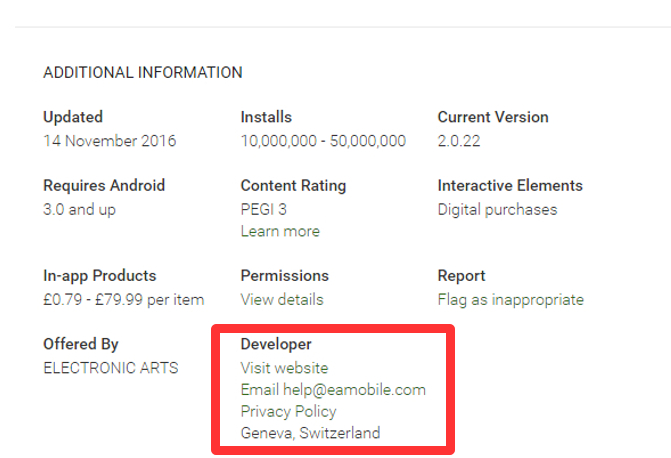
Task: Select the 10,000,000 - 50,000,000 installs text
Action: coord(323,141)
